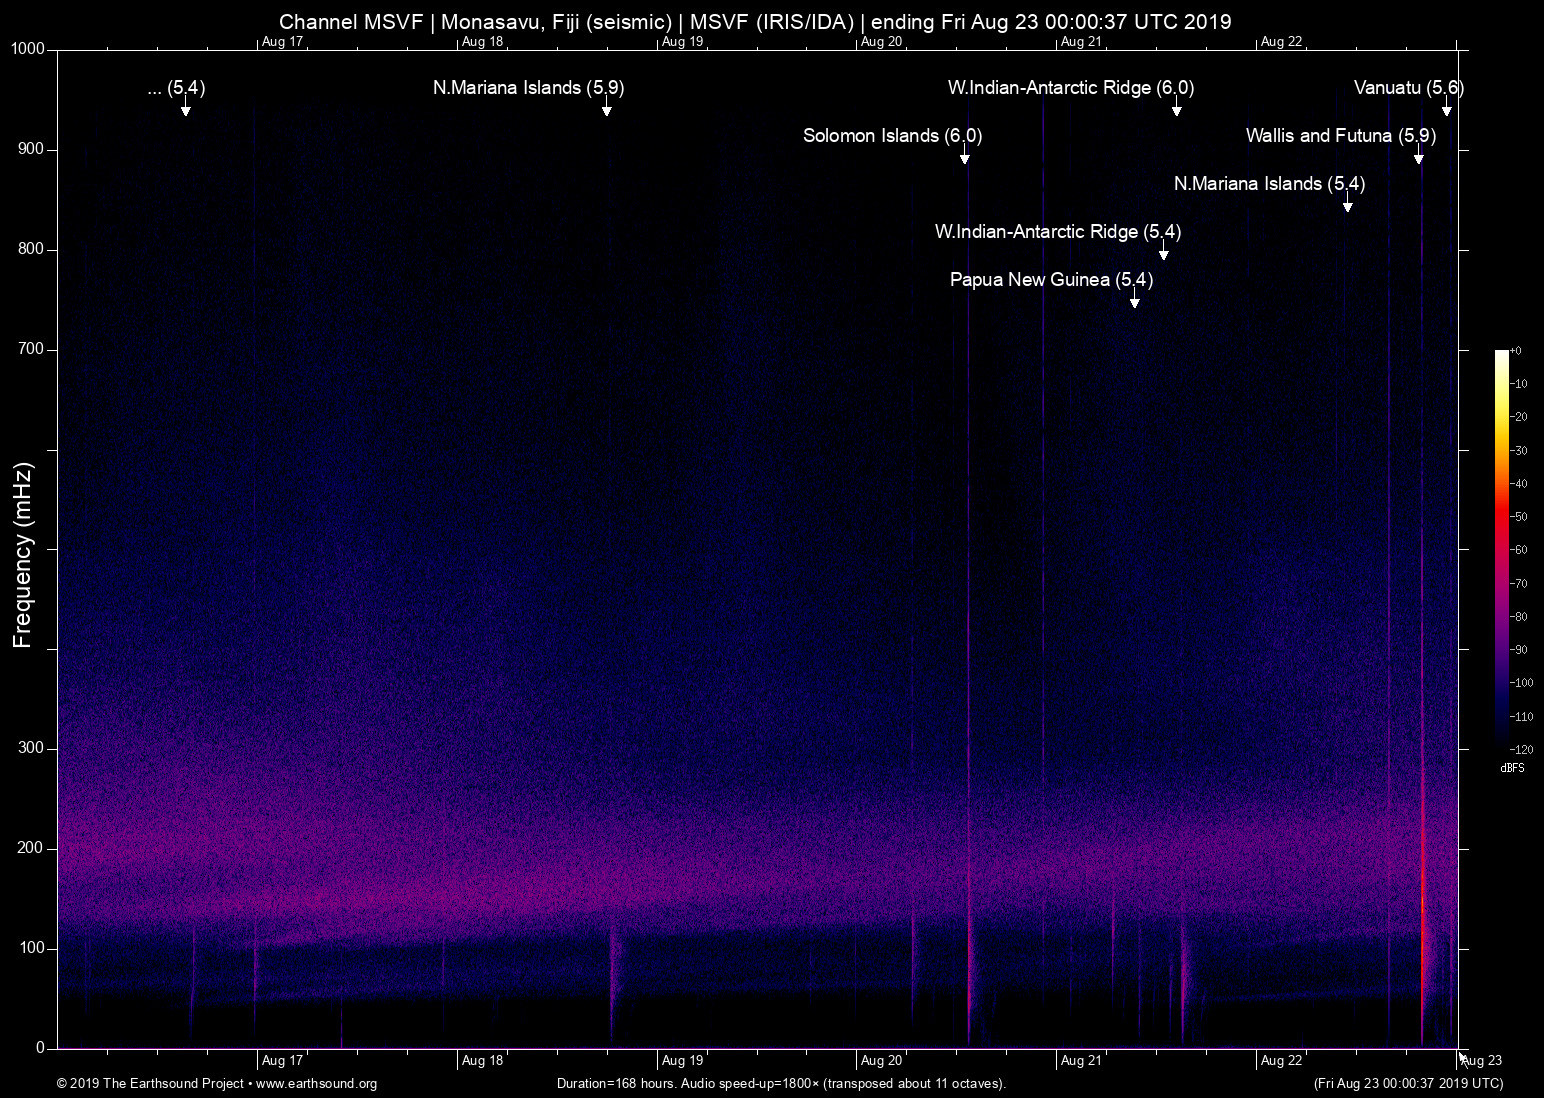Click the '-30' color scale label

click(x=1518, y=451)
